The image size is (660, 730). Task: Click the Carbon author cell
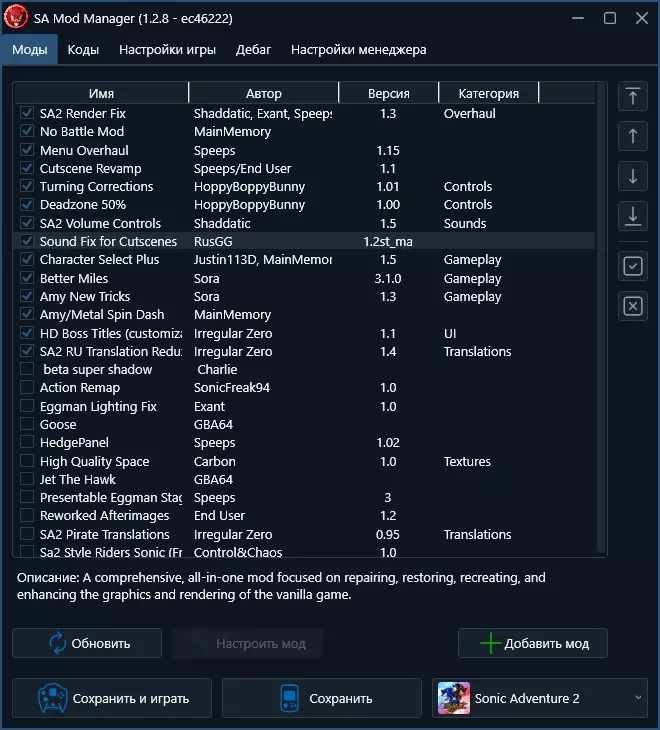(x=215, y=461)
